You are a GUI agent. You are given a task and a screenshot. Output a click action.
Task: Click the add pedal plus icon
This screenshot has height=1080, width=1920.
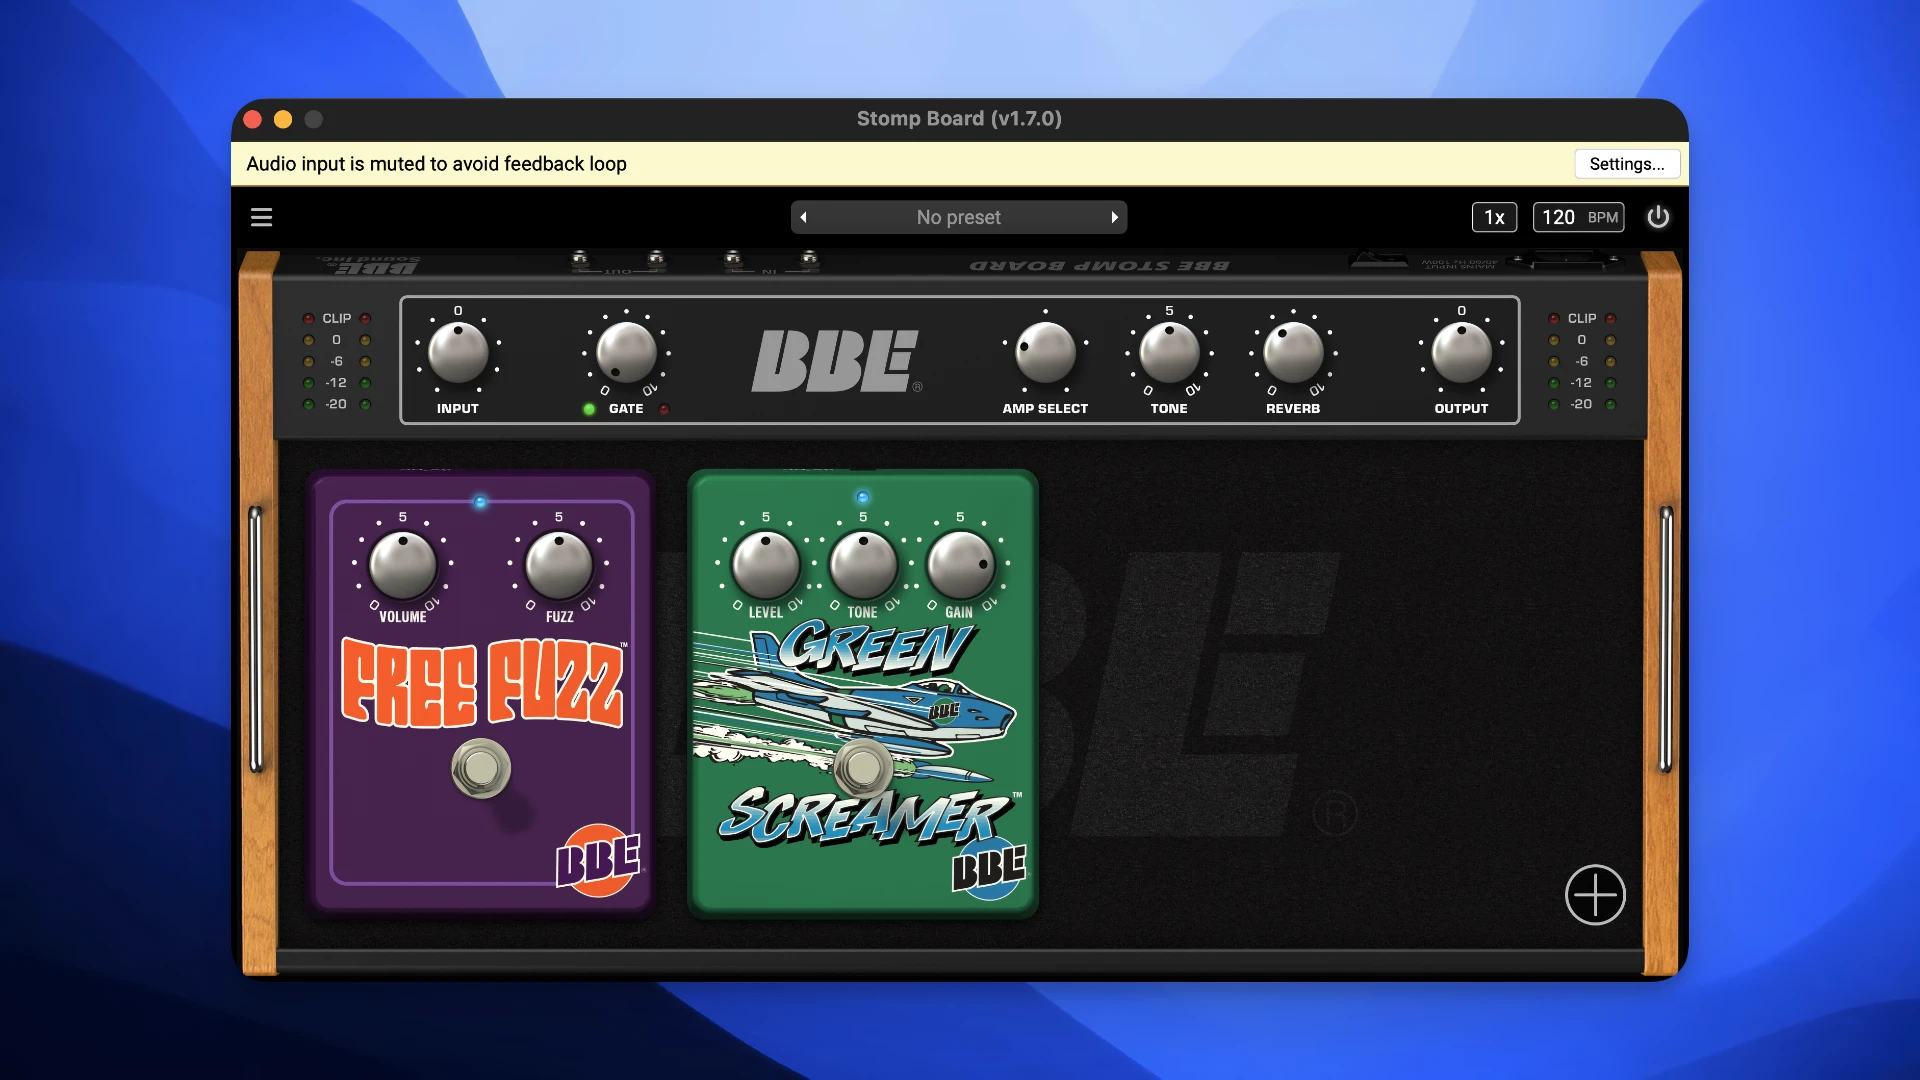pyautogui.click(x=1595, y=895)
